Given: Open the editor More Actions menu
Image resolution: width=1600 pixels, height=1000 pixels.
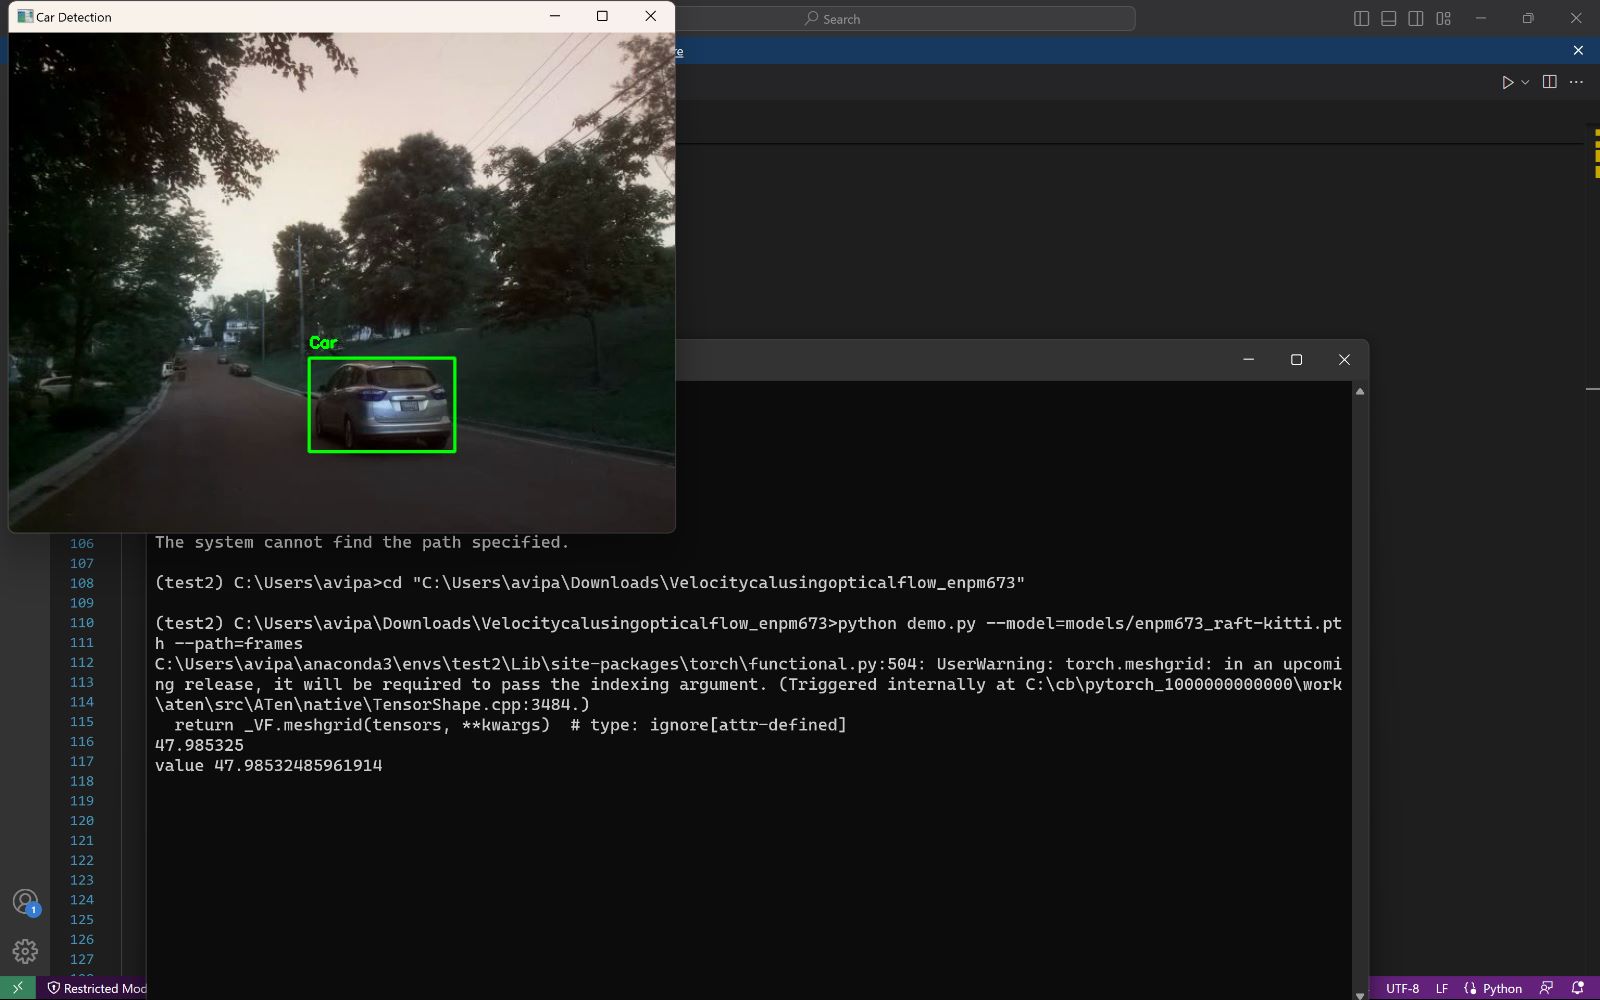Looking at the screenshot, I should (1577, 82).
